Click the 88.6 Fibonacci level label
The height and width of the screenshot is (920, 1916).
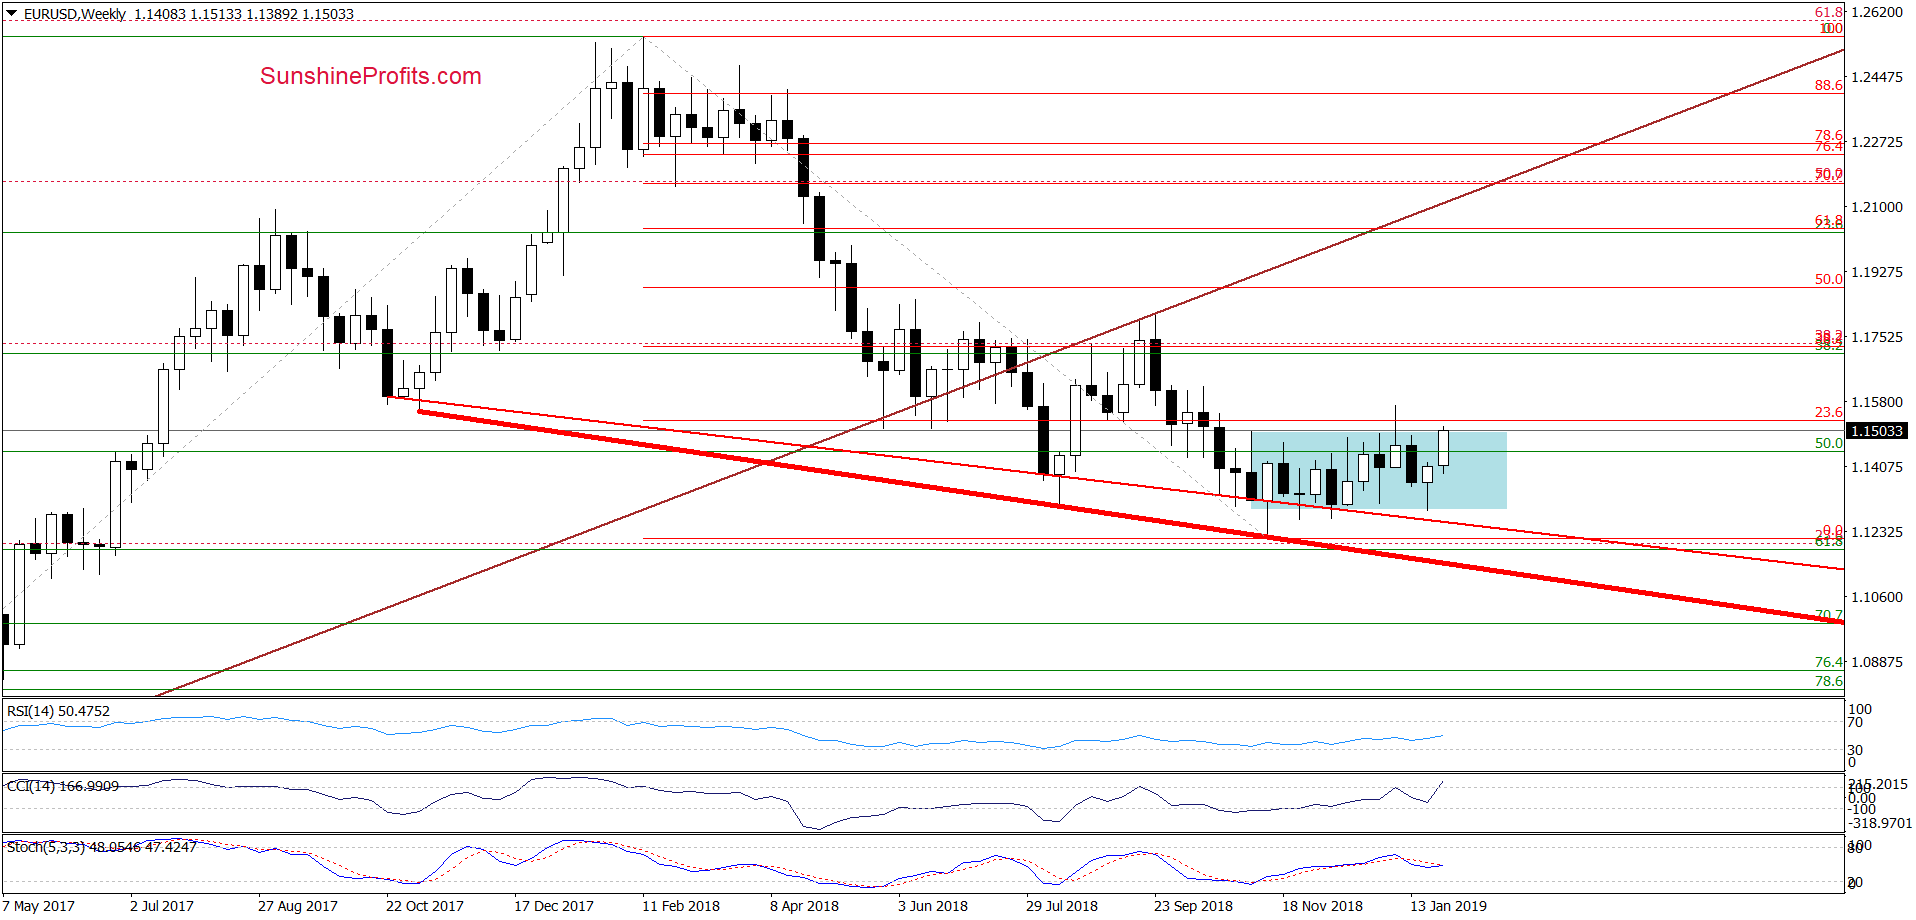(1829, 85)
